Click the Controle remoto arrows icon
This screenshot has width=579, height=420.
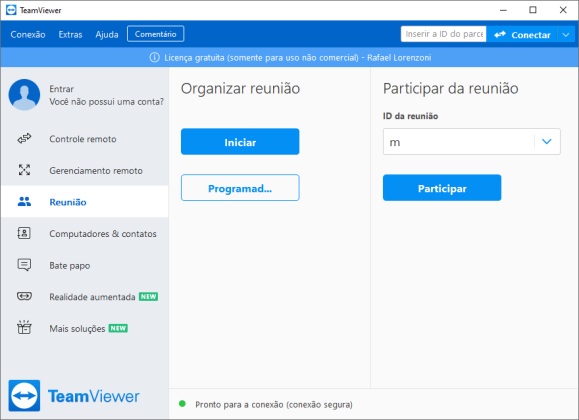point(24,139)
